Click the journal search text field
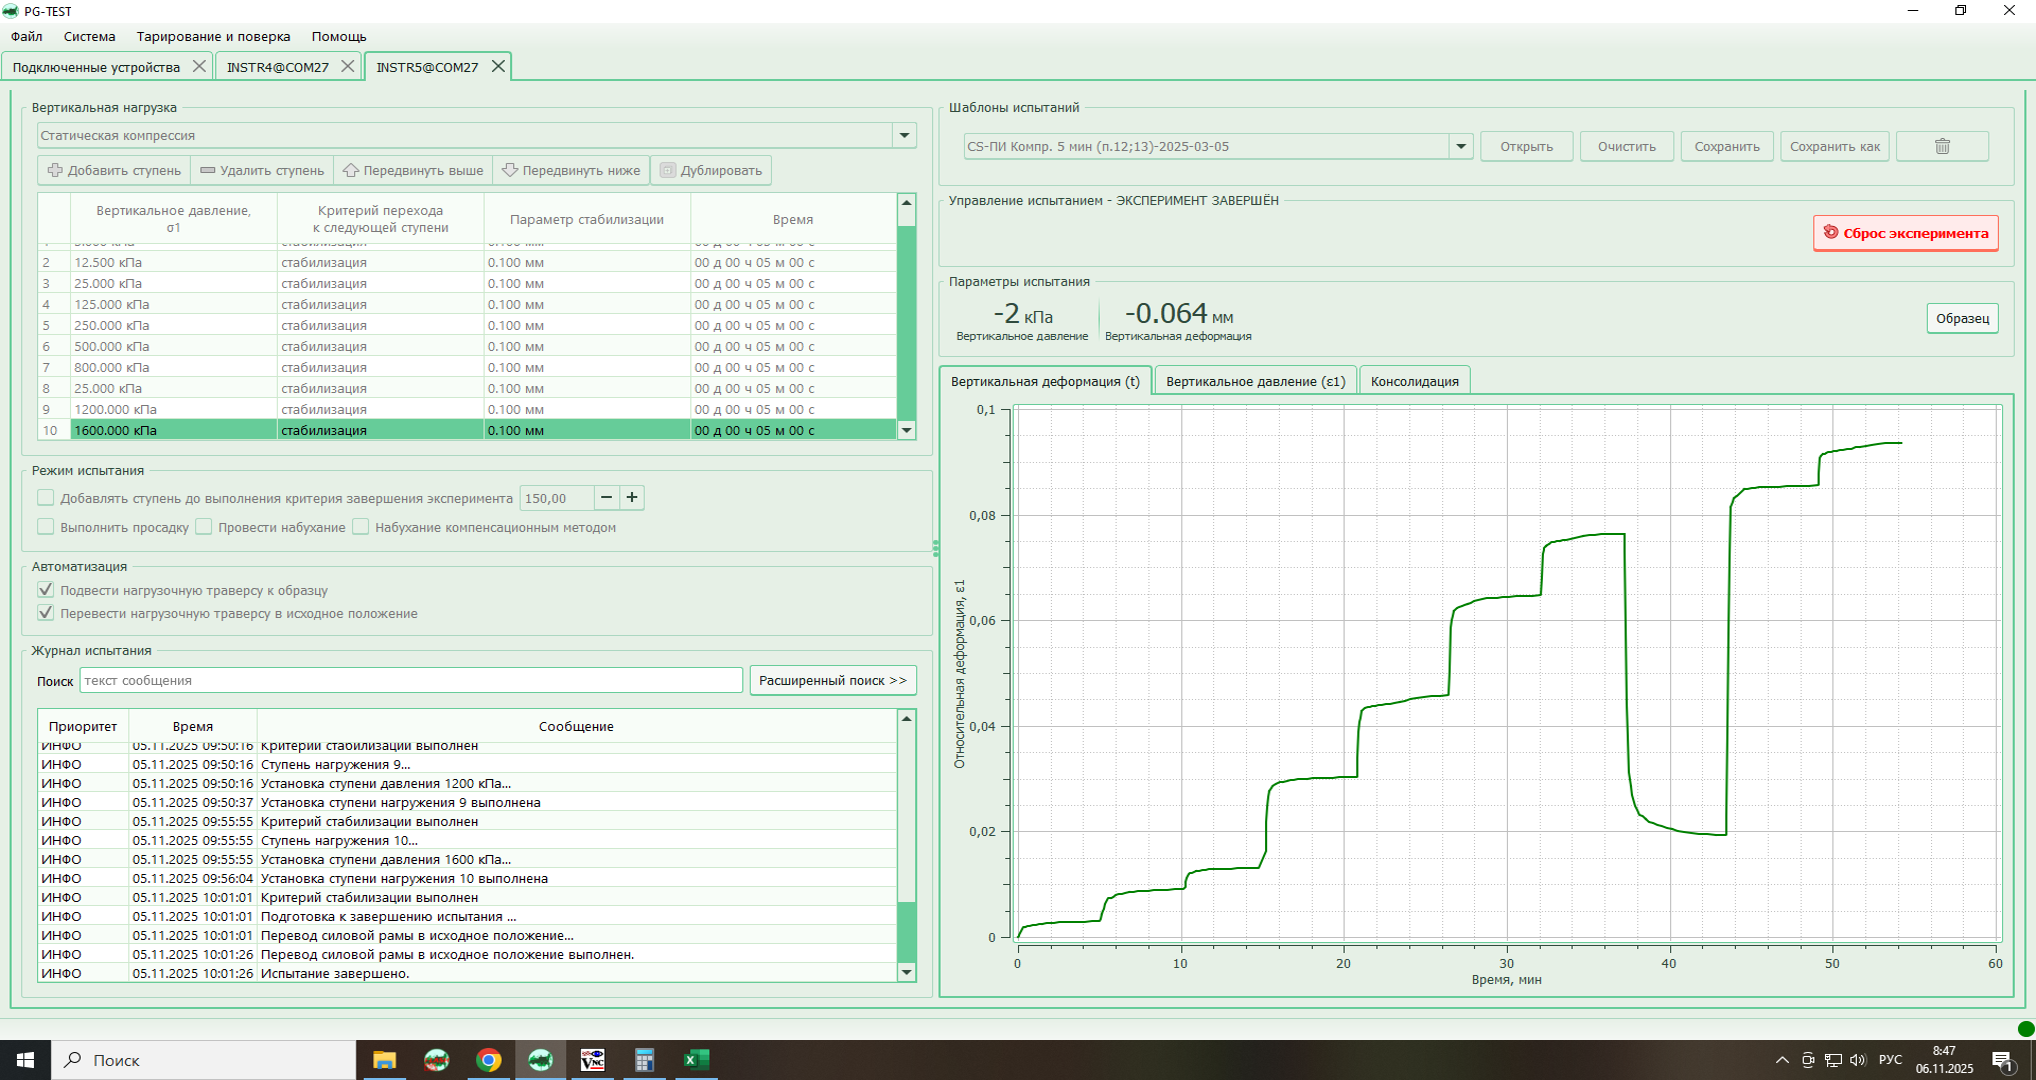This screenshot has height=1080, width=2036. [x=411, y=680]
